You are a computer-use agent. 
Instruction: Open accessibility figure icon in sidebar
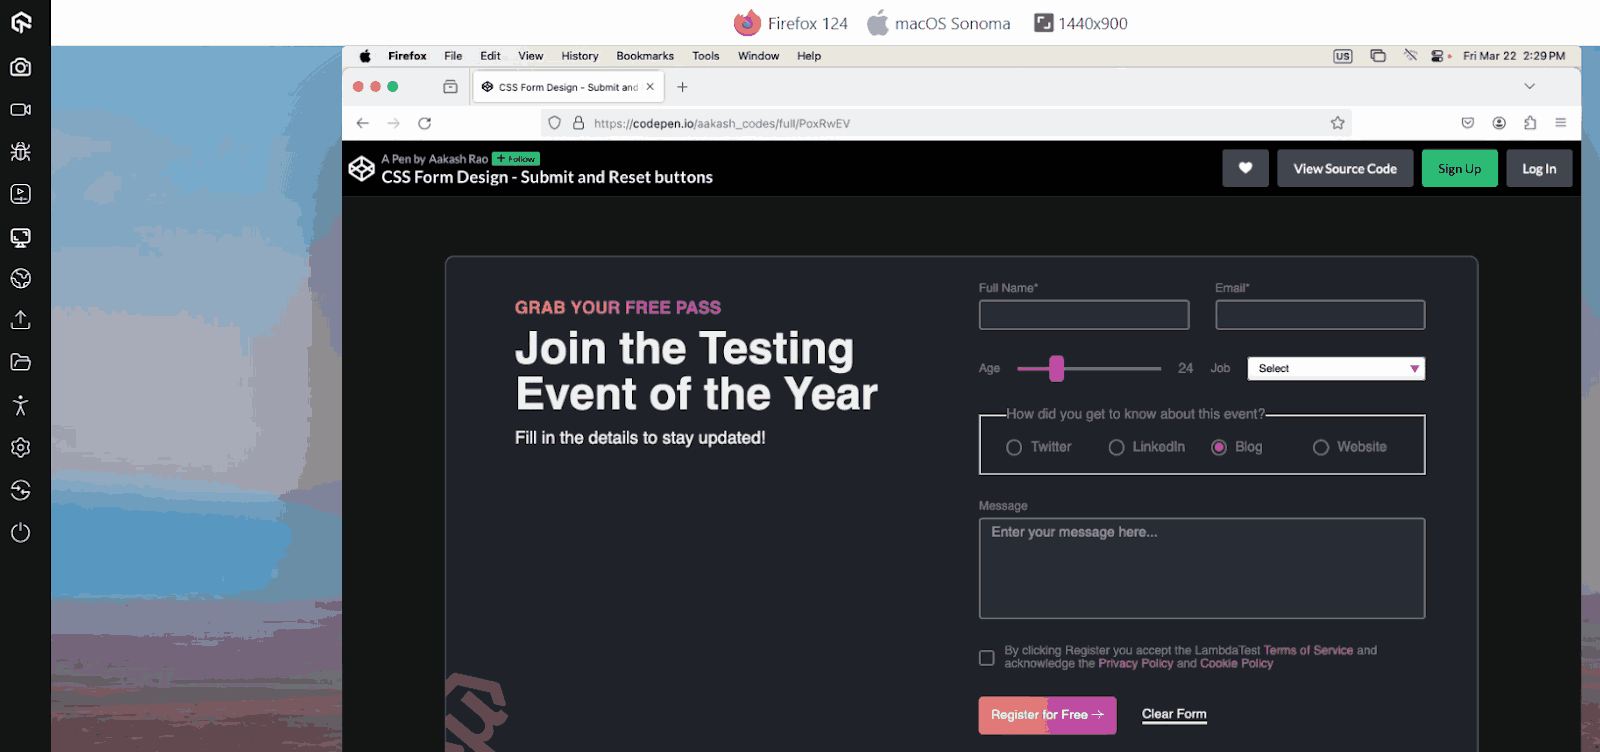point(21,405)
